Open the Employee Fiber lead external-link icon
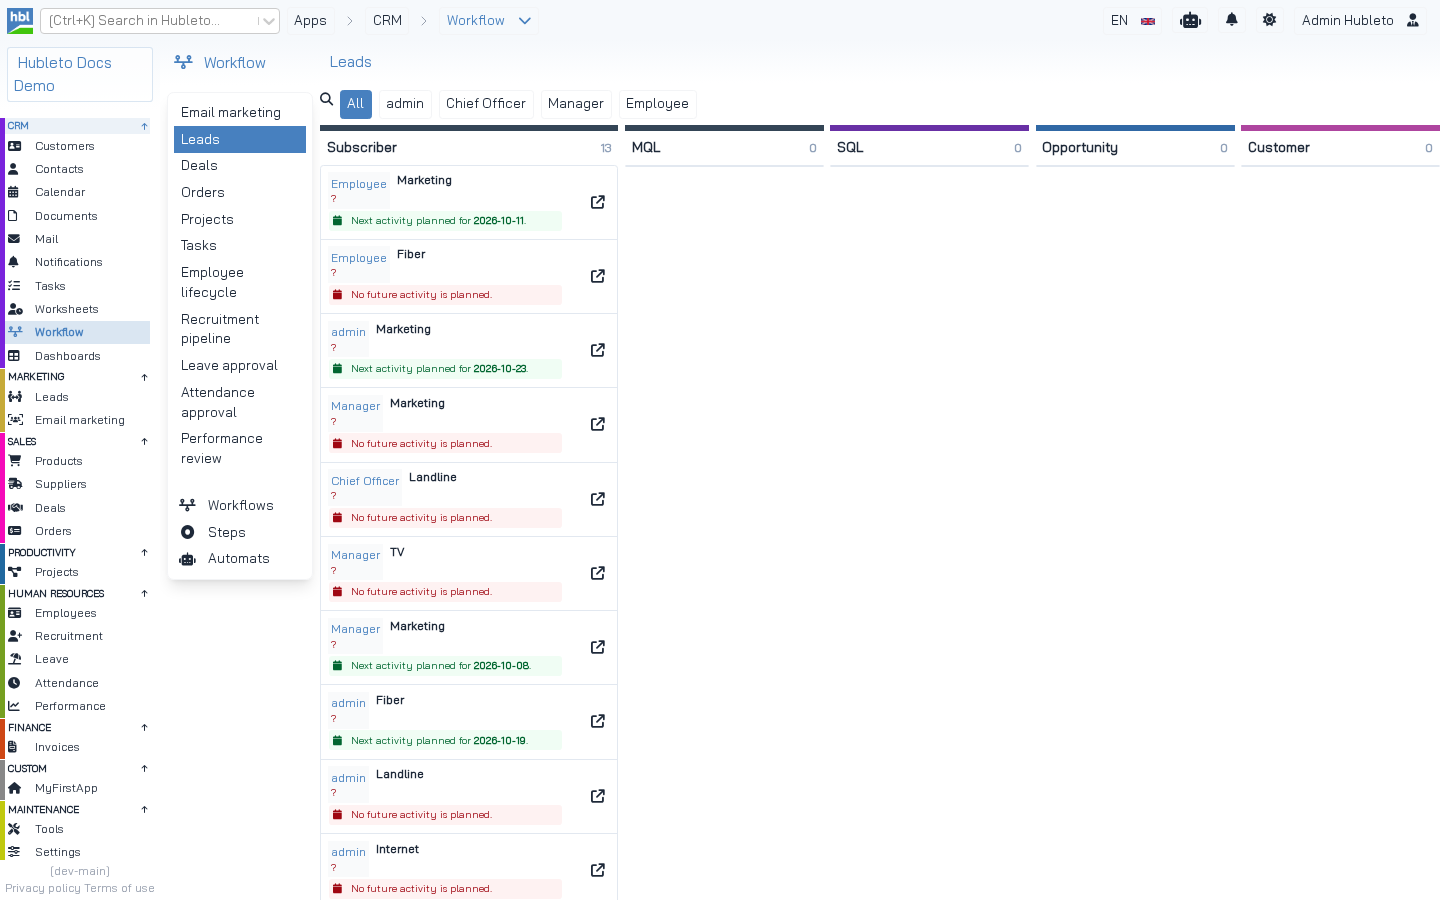Viewport: 1440px width, 900px height. [598, 276]
